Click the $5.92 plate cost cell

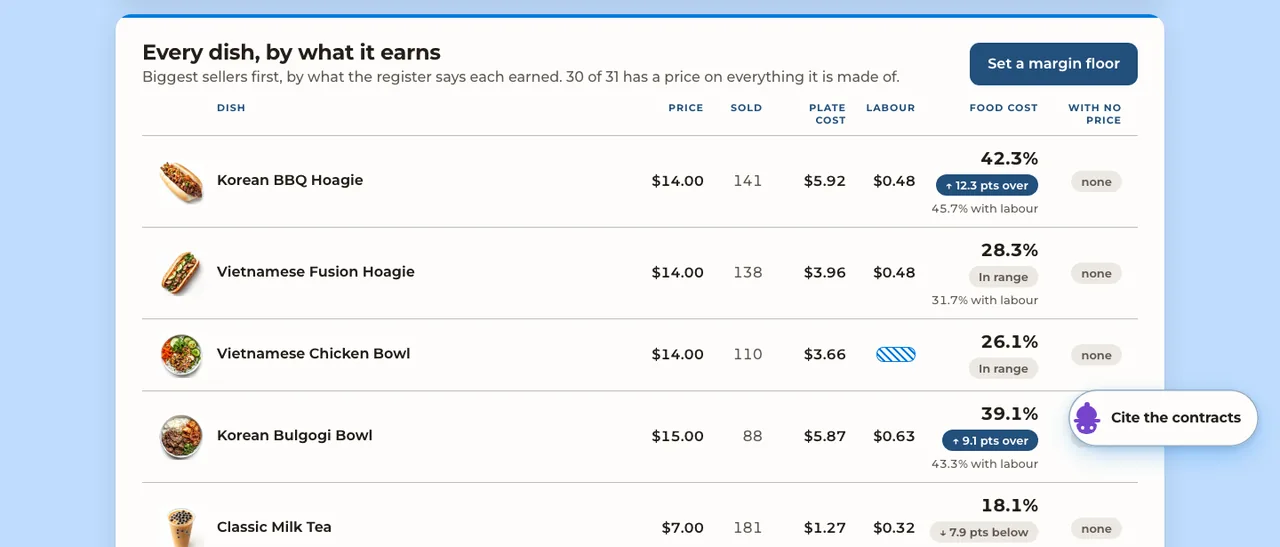pyautogui.click(x=825, y=181)
